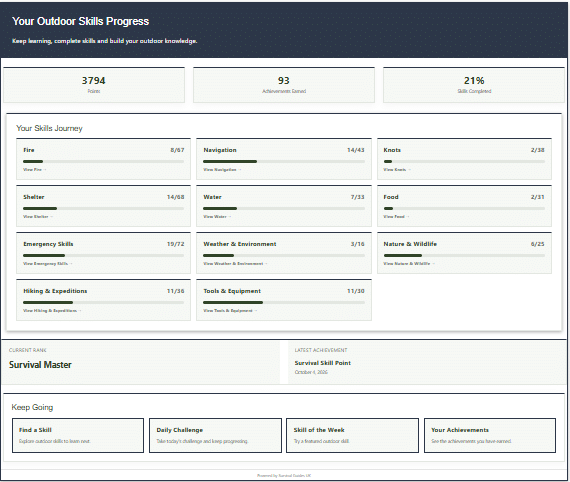The height and width of the screenshot is (482, 570).
Task: Select the Skill of the Week card
Action: tap(352, 435)
